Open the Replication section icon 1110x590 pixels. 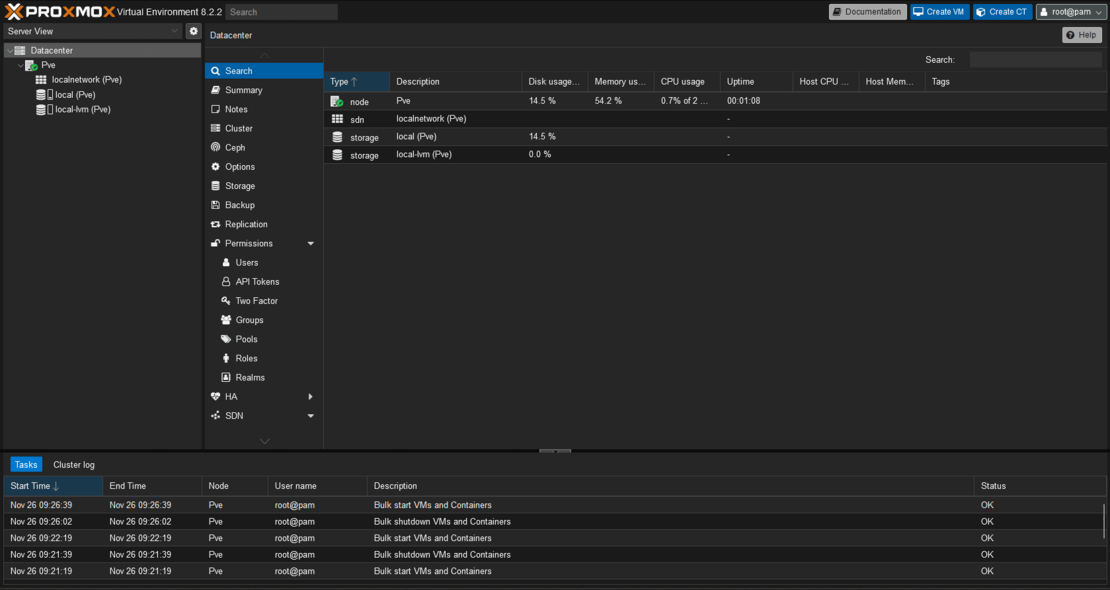point(215,224)
